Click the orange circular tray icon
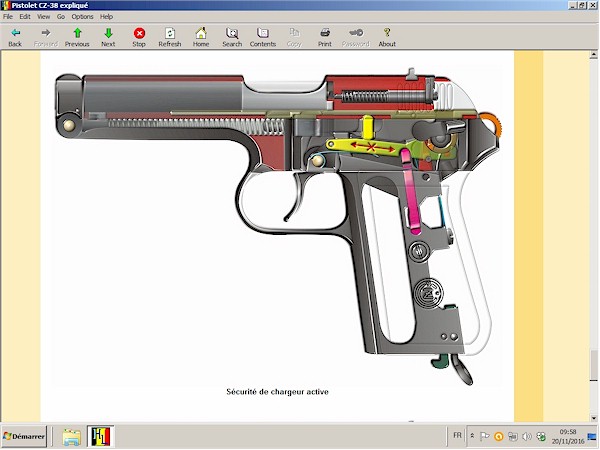The width and height of the screenshot is (600, 450). pos(499,436)
